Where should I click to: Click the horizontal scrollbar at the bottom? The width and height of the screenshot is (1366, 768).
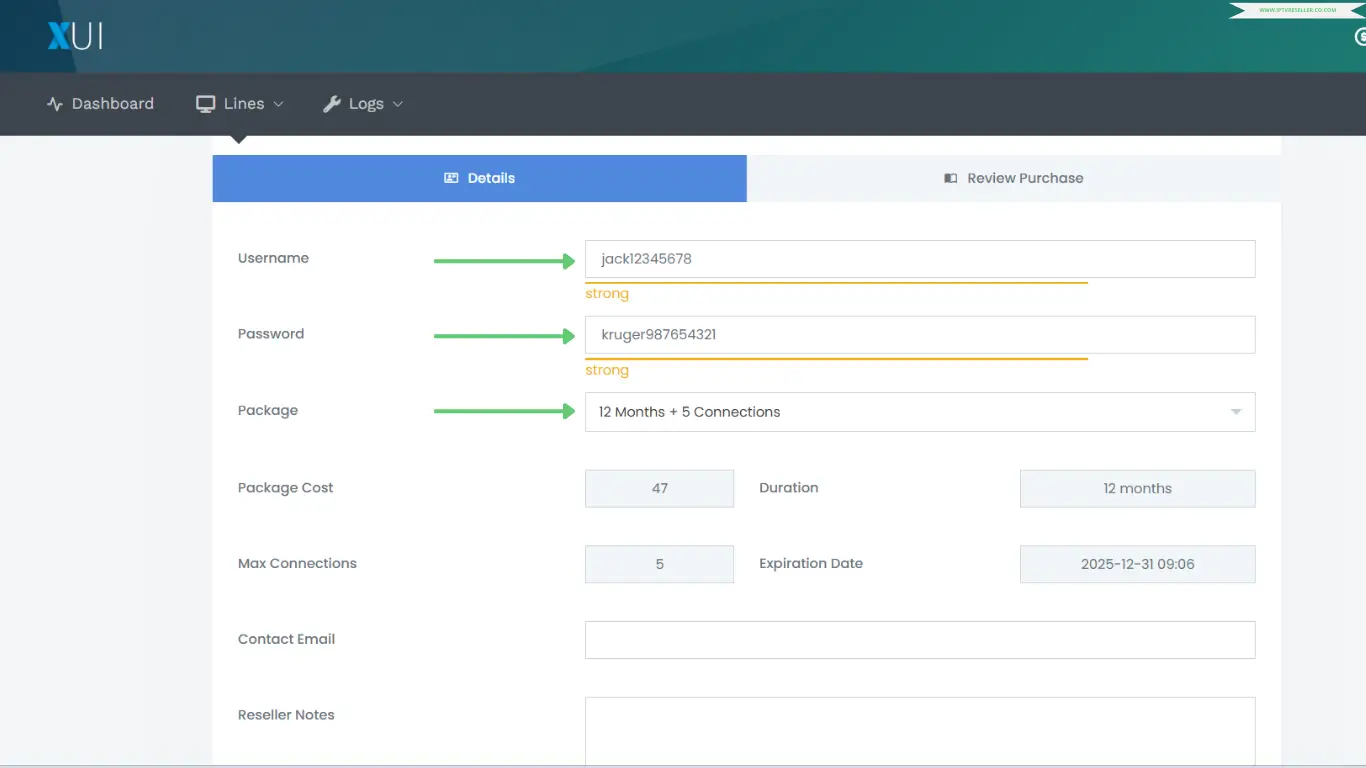pos(683,765)
